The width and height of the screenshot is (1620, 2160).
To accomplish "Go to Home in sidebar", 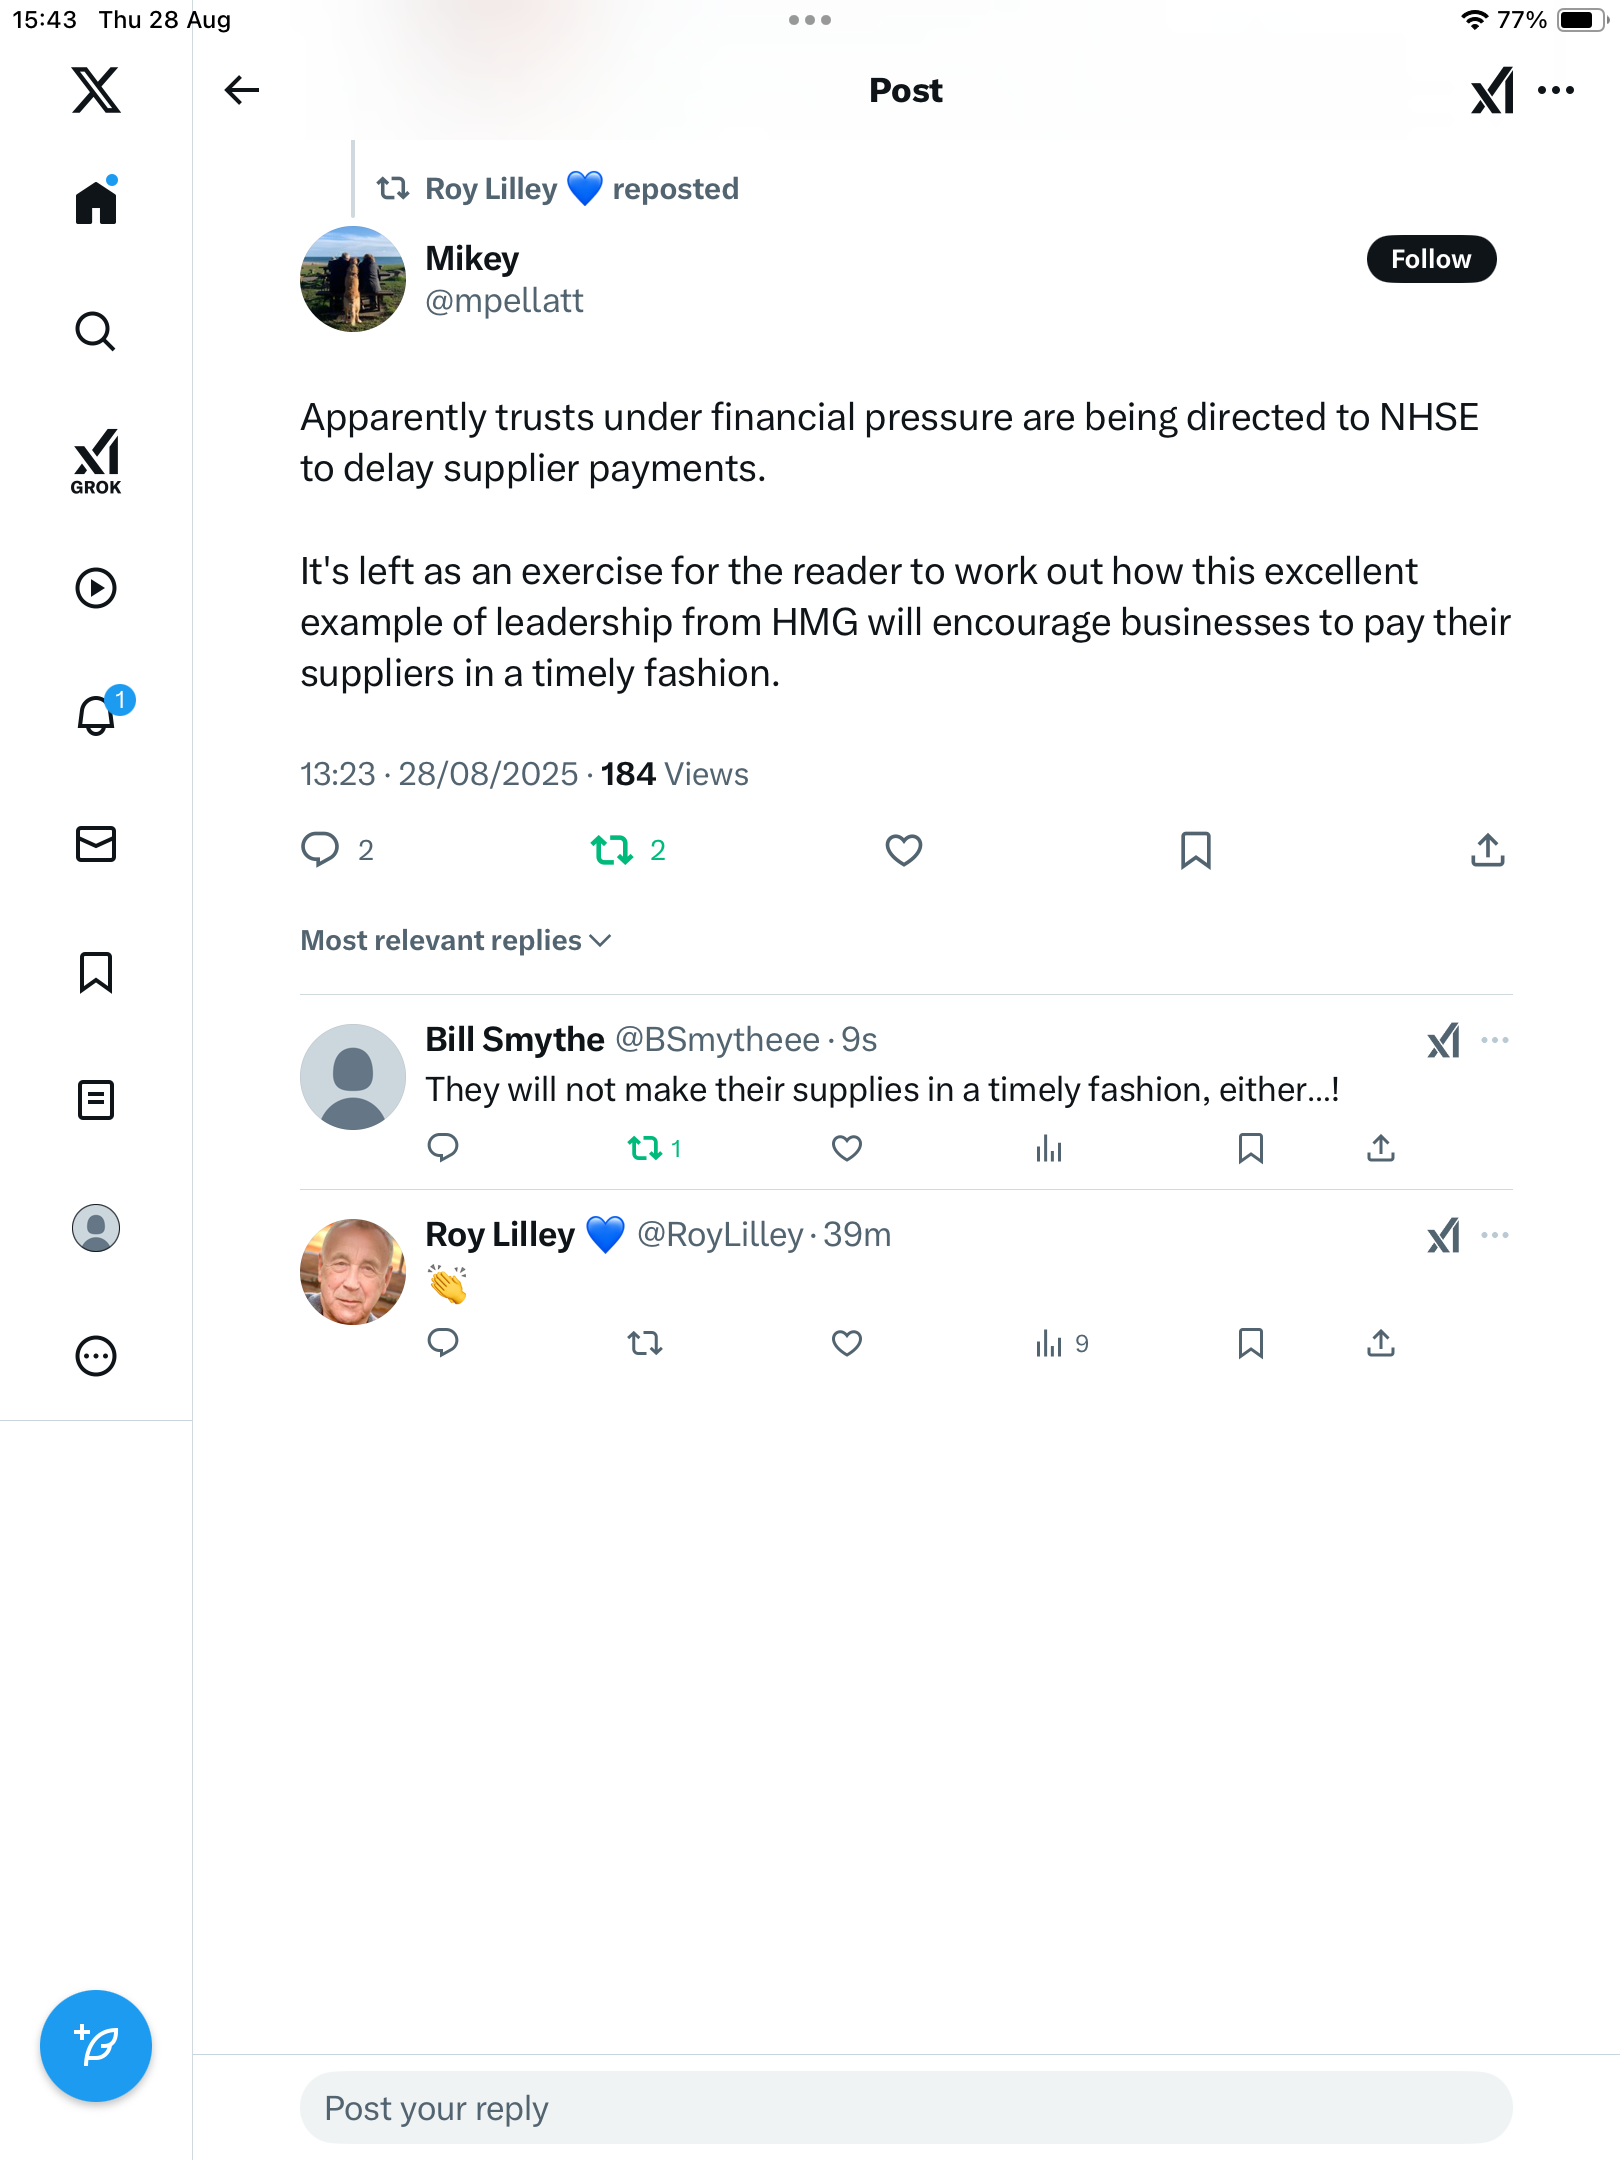I will pos(96,203).
